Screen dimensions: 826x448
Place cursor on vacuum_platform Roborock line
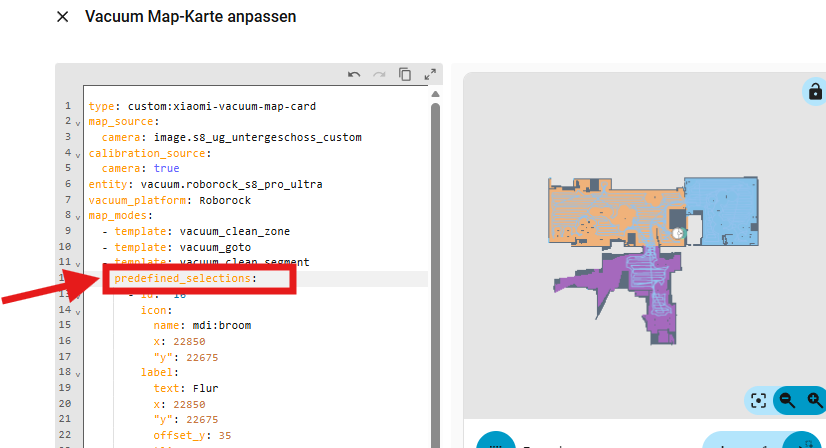pyautogui.click(x=150, y=200)
